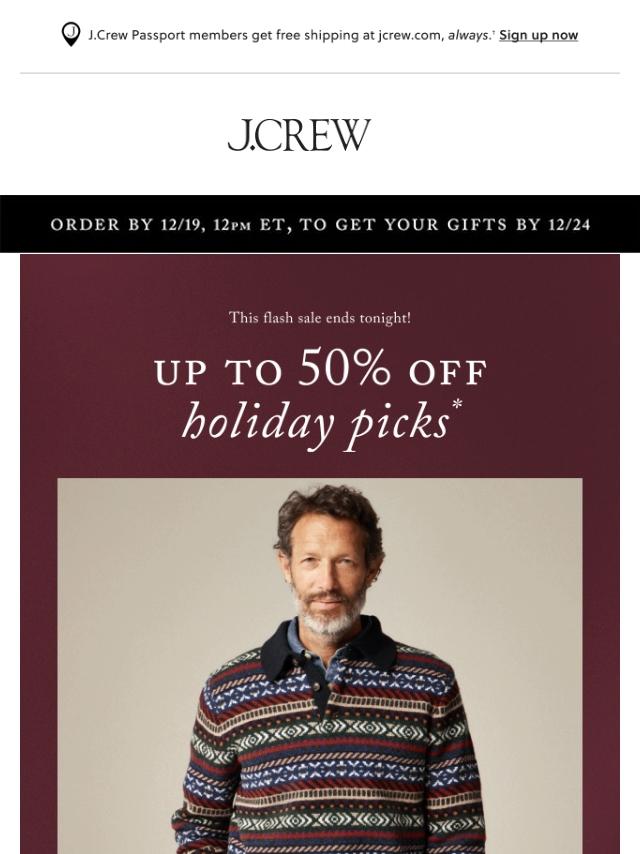640x854 pixels.
Task: Click the J.Crew Passport pin icon
Action: point(71,34)
